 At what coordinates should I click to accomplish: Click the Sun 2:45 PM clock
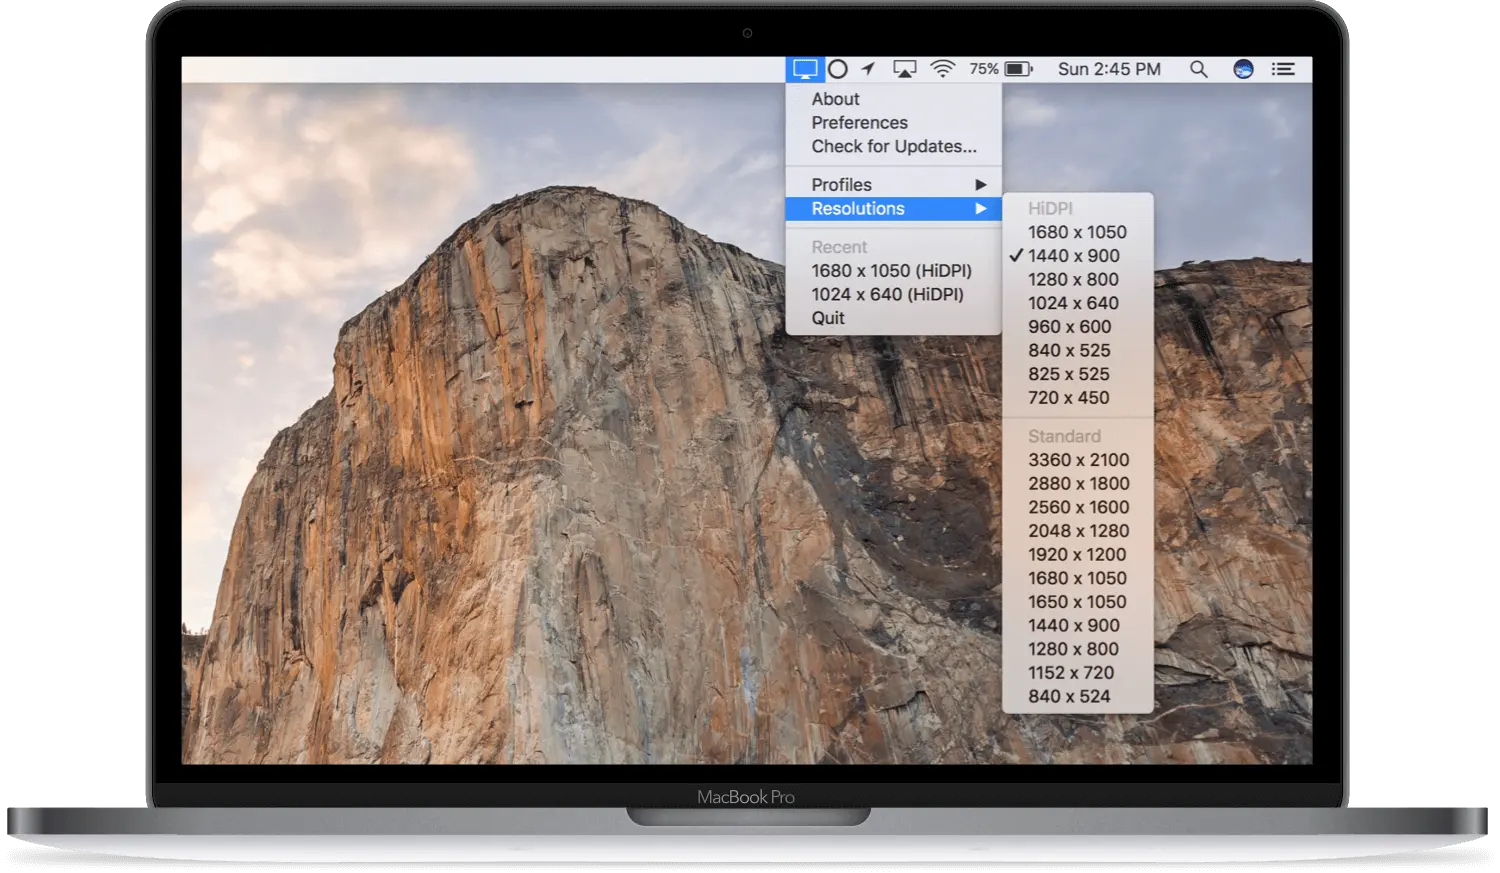click(x=1109, y=69)
